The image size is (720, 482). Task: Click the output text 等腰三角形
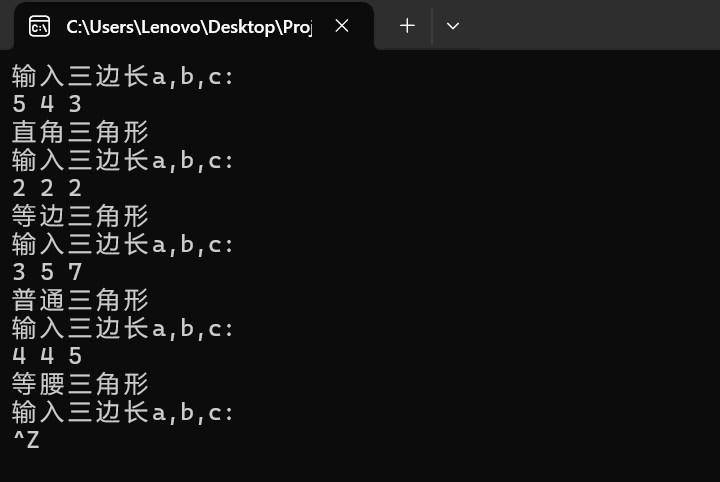pyautogui.click(x=80, y=384)
